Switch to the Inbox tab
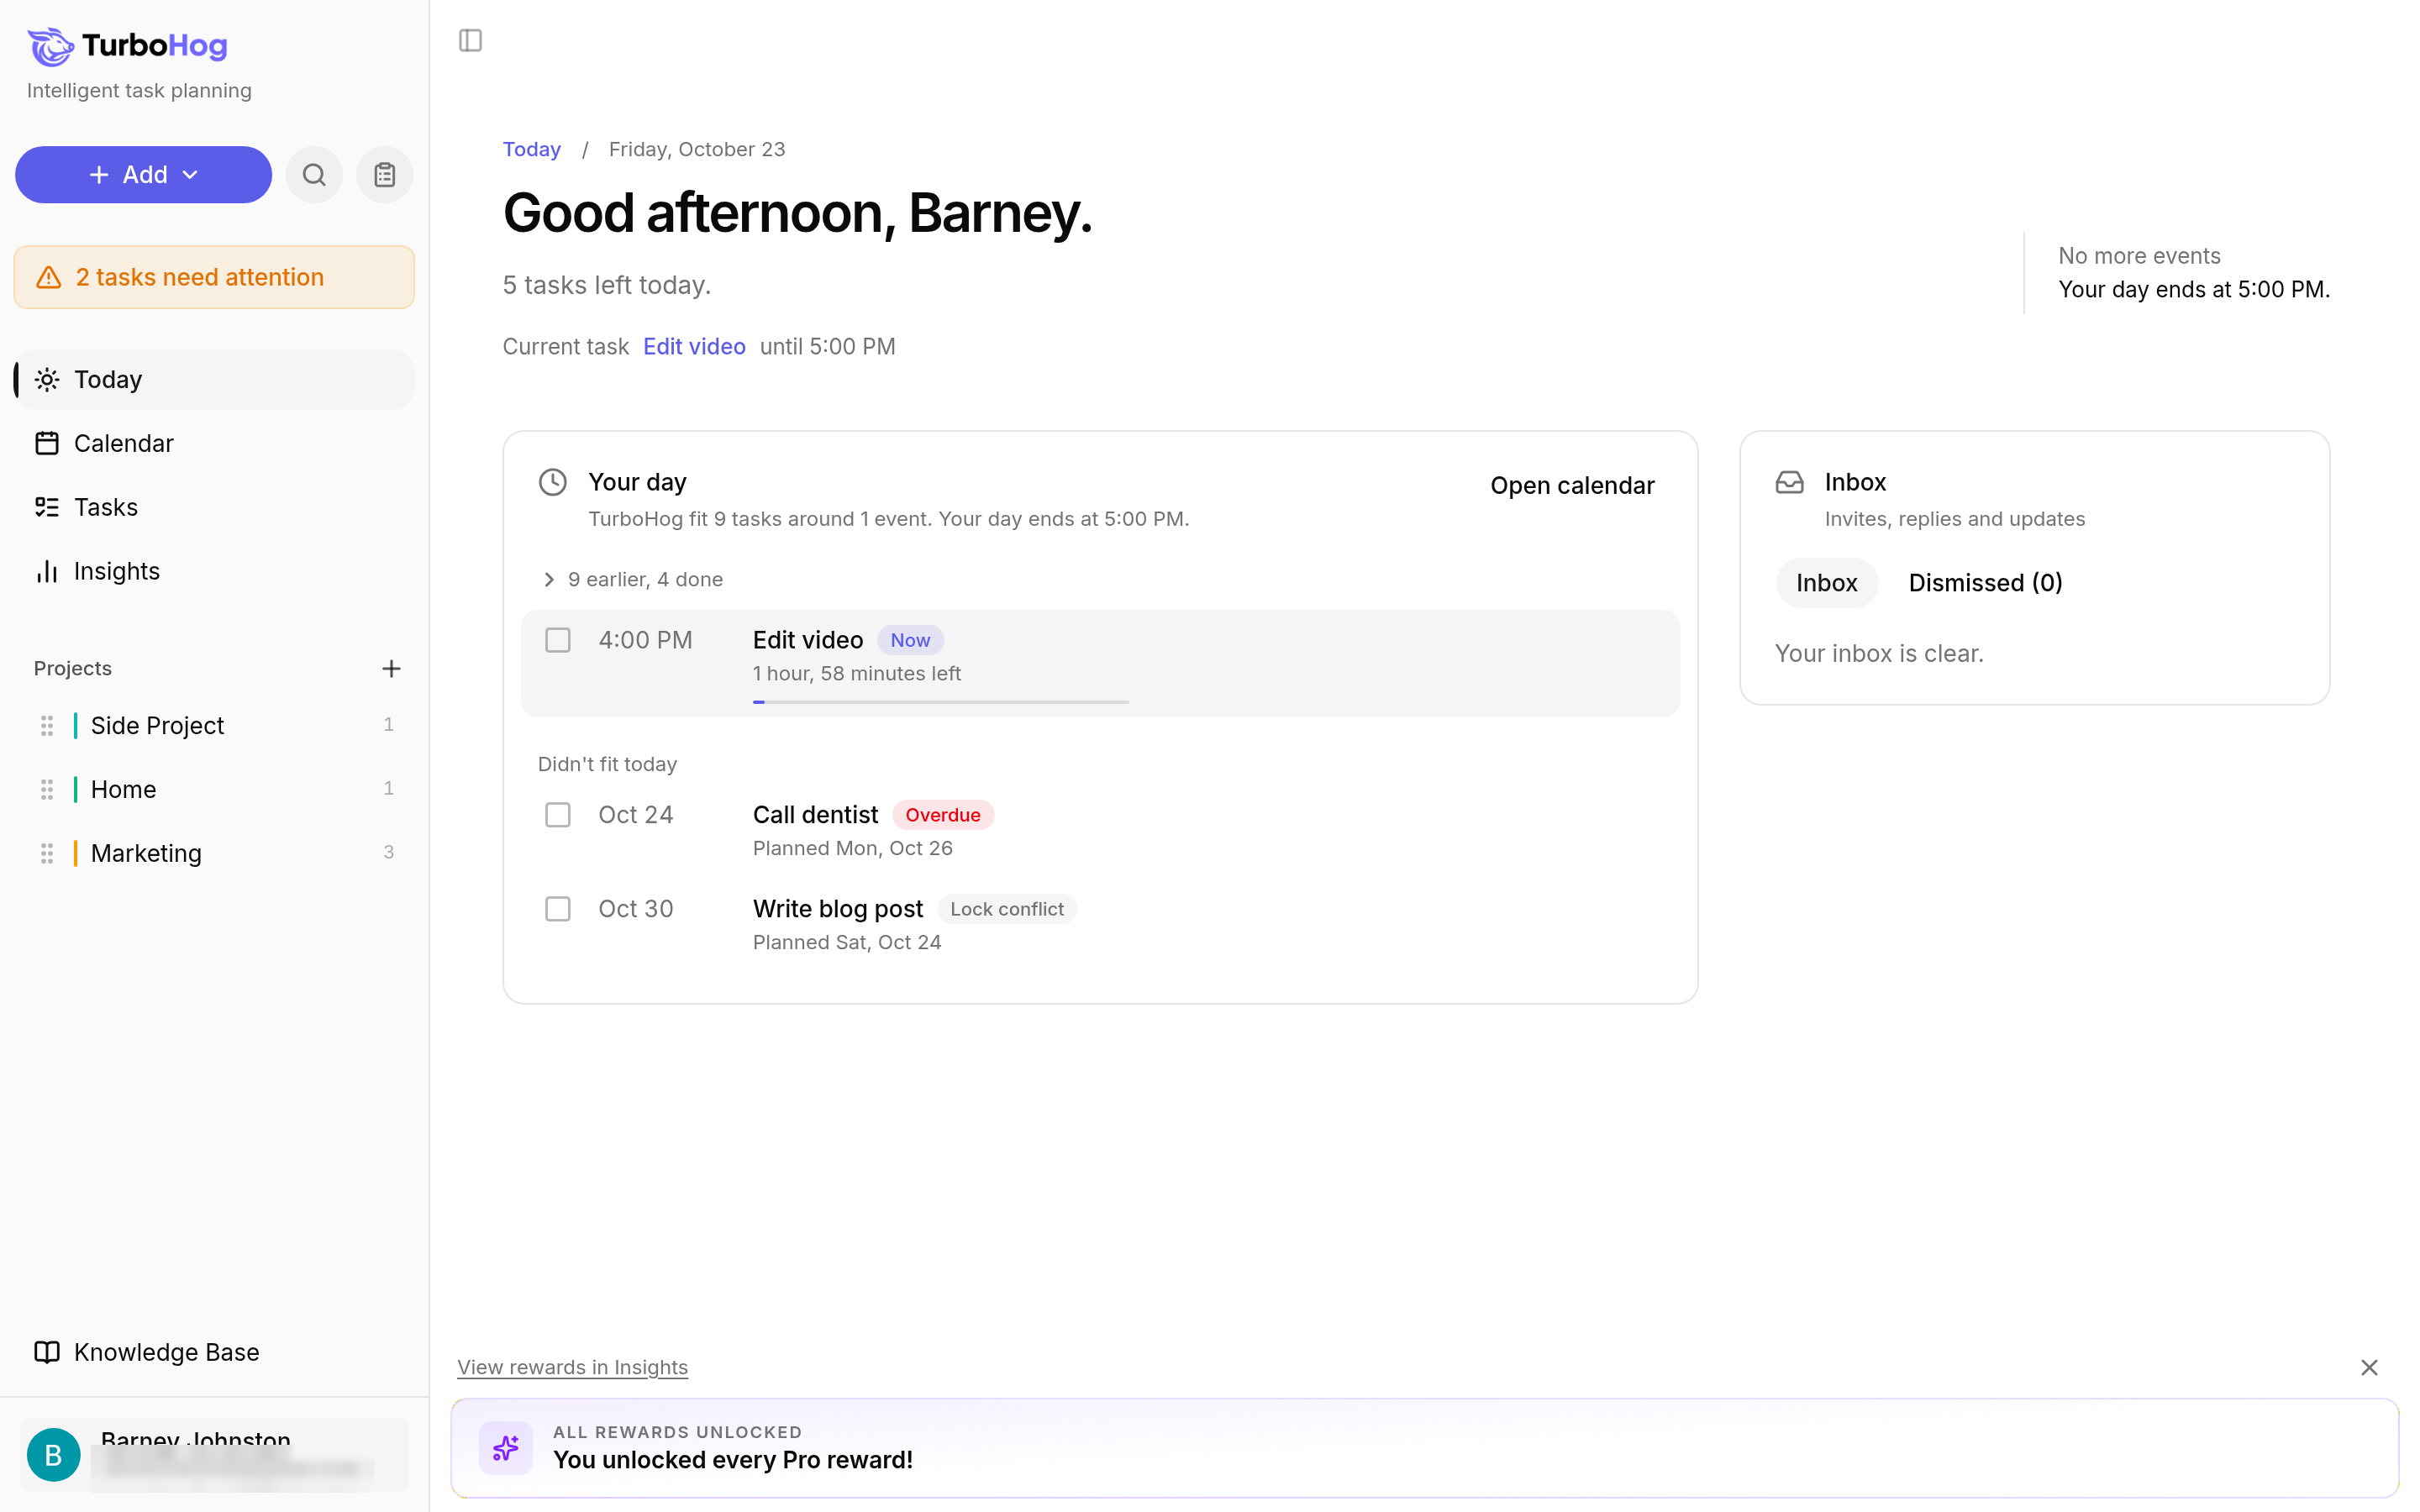 1826,583
